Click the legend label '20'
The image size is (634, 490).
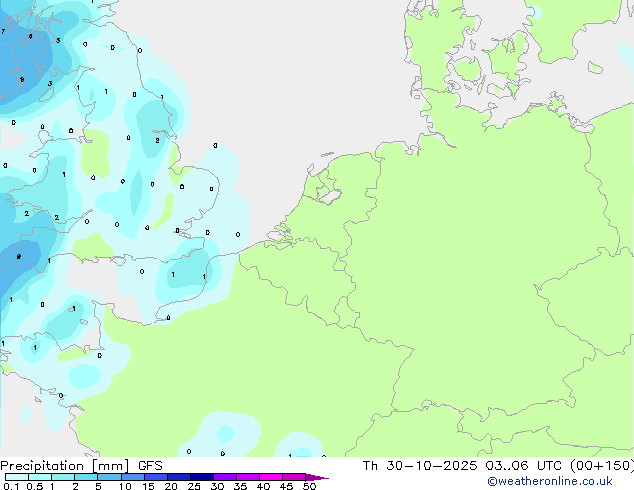pos(171,486)
